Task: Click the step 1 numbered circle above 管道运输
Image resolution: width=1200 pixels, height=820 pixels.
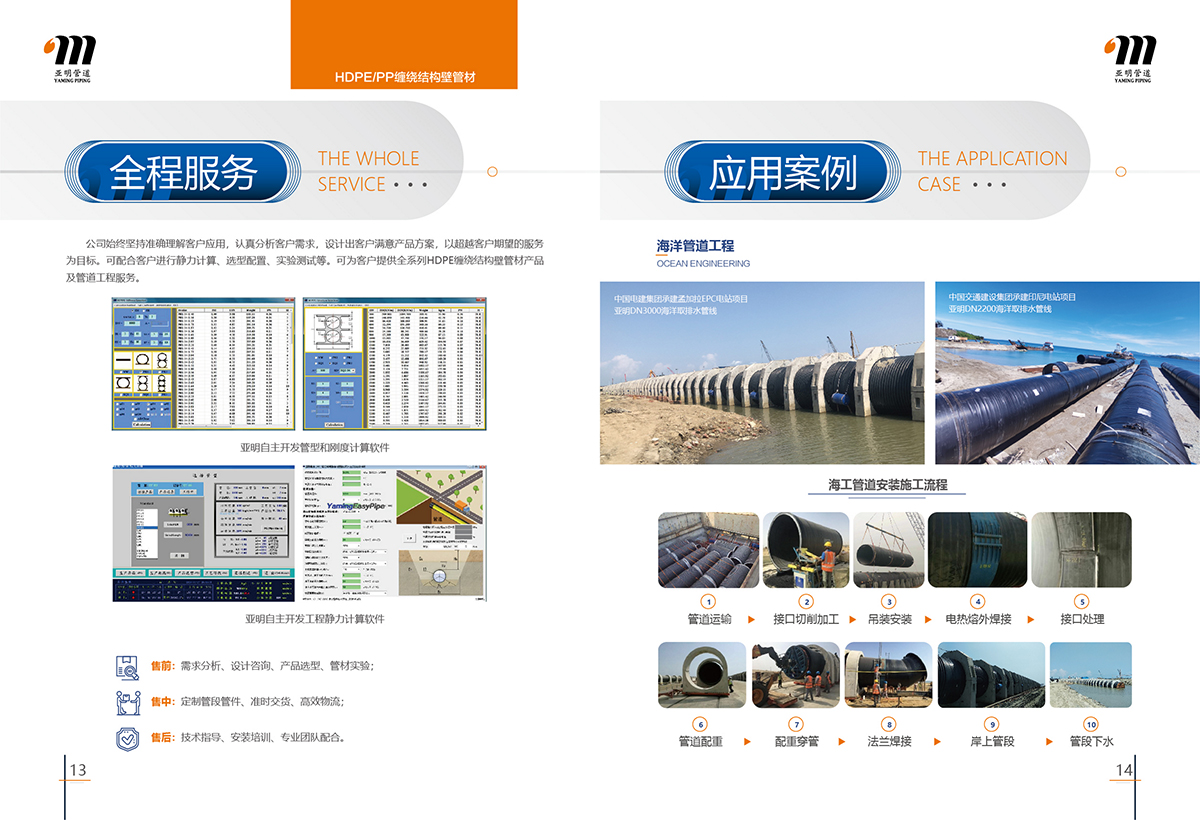Action: point(709,601)
